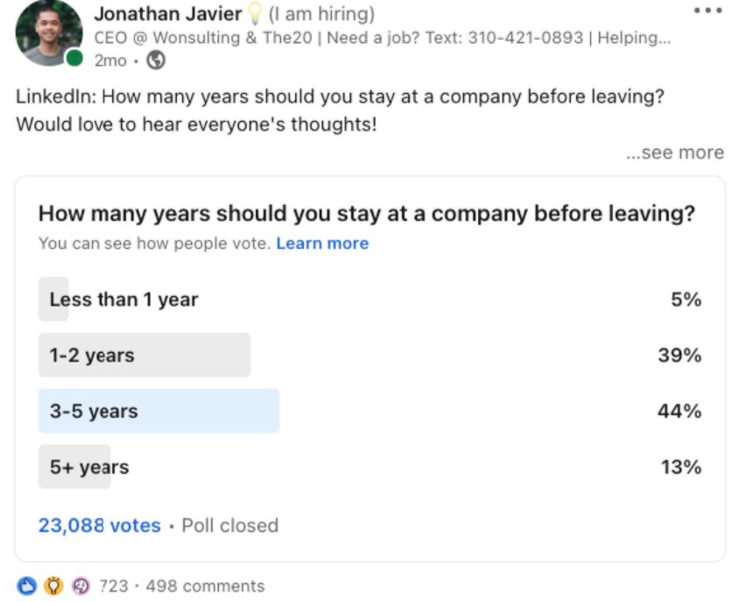
Task: Click the globe visibility icon
Action: coord(156,60)
